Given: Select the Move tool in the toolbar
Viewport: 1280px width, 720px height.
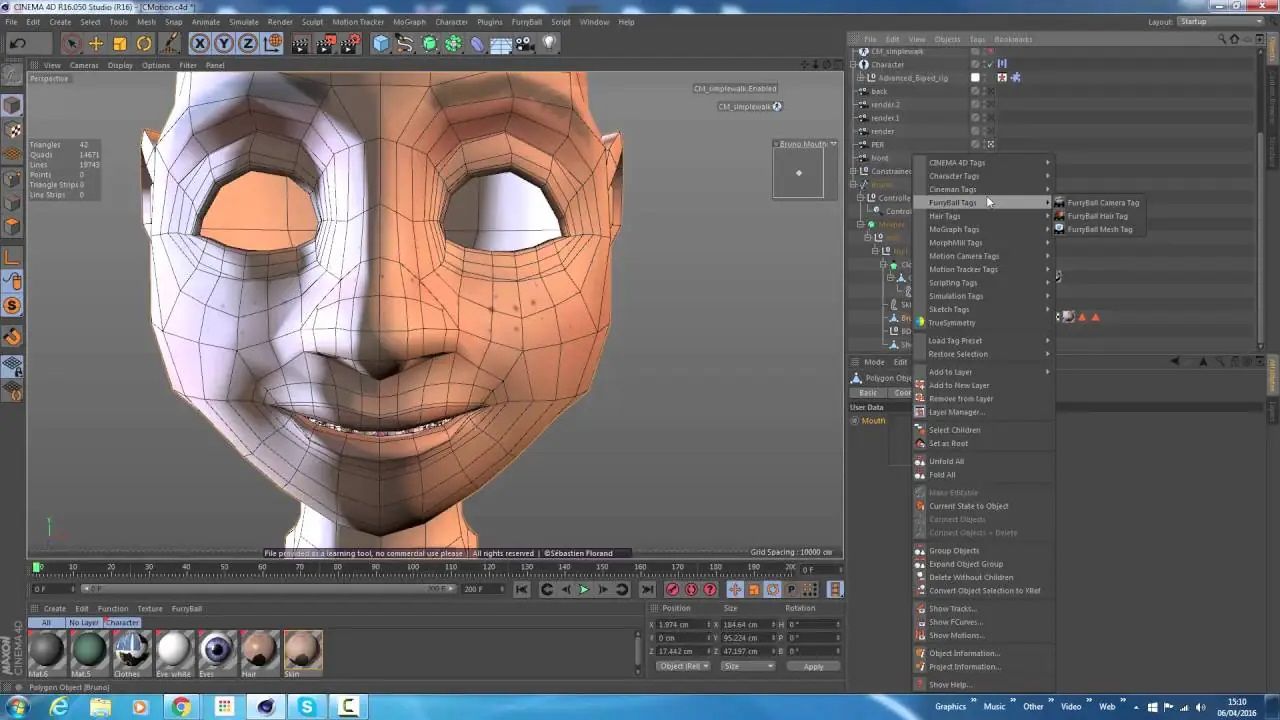Looking at the screenshot, I should pyautogui.click(x=96, y=42).
